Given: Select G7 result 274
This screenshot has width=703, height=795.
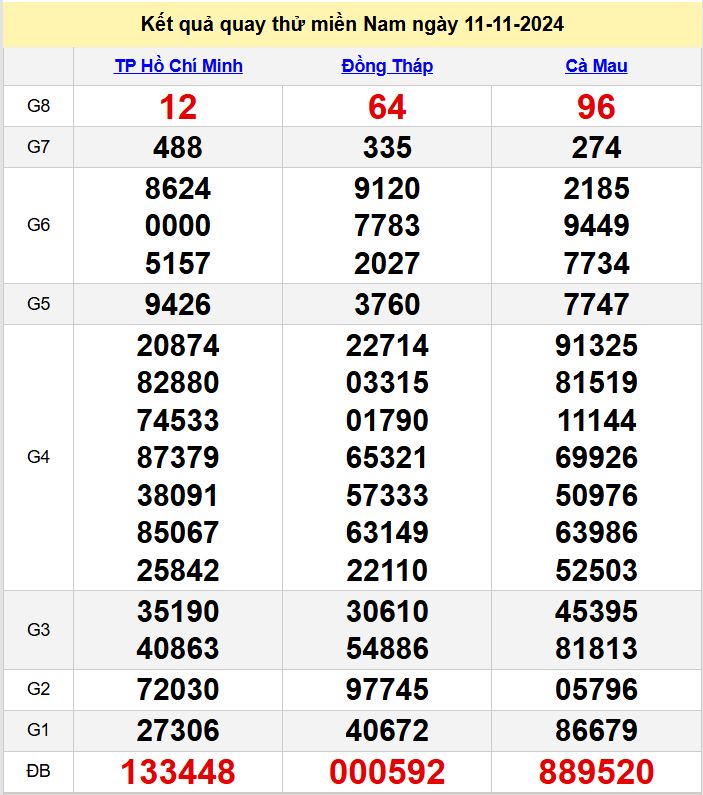Looking at the screenshot, I should pyautogui.click(x=597, y=148).
